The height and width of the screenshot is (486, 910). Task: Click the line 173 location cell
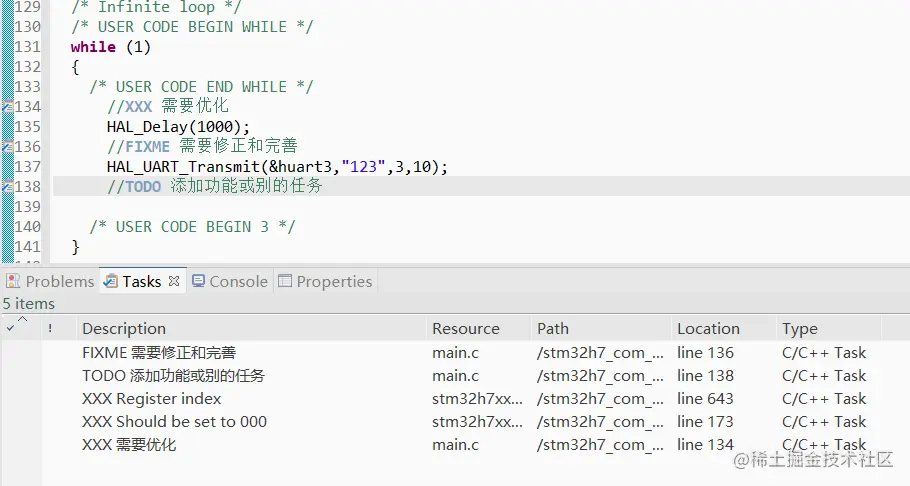[705, 422]
